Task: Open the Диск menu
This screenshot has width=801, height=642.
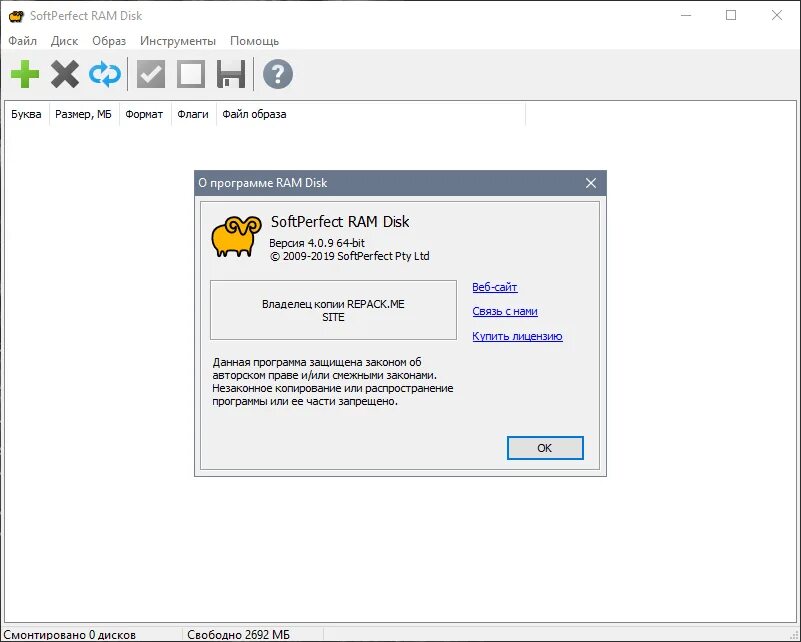Action: (x=64, y=41)
